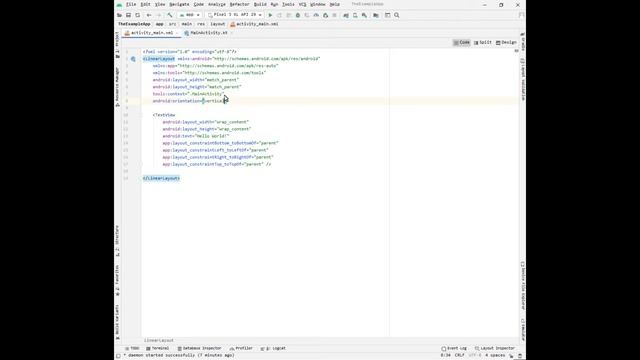Viewport: 640px width, 360px height.
Task: Open the Build menu
Action: point(260,4)
